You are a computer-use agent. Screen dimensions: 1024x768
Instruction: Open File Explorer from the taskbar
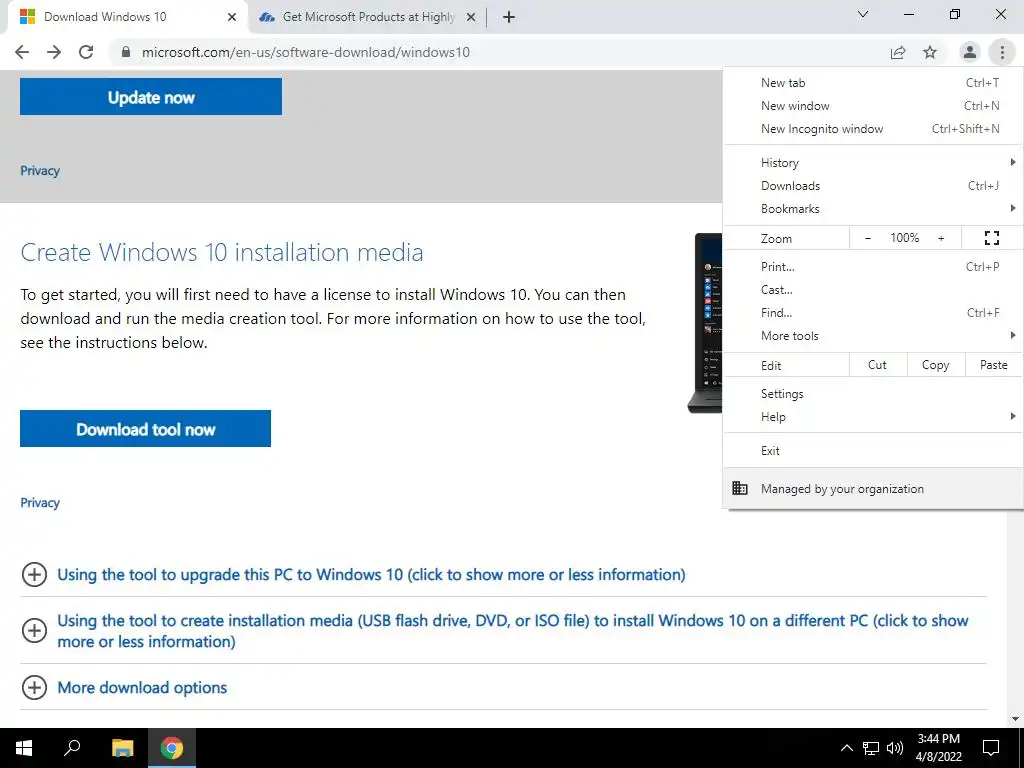tap(122, 748)
